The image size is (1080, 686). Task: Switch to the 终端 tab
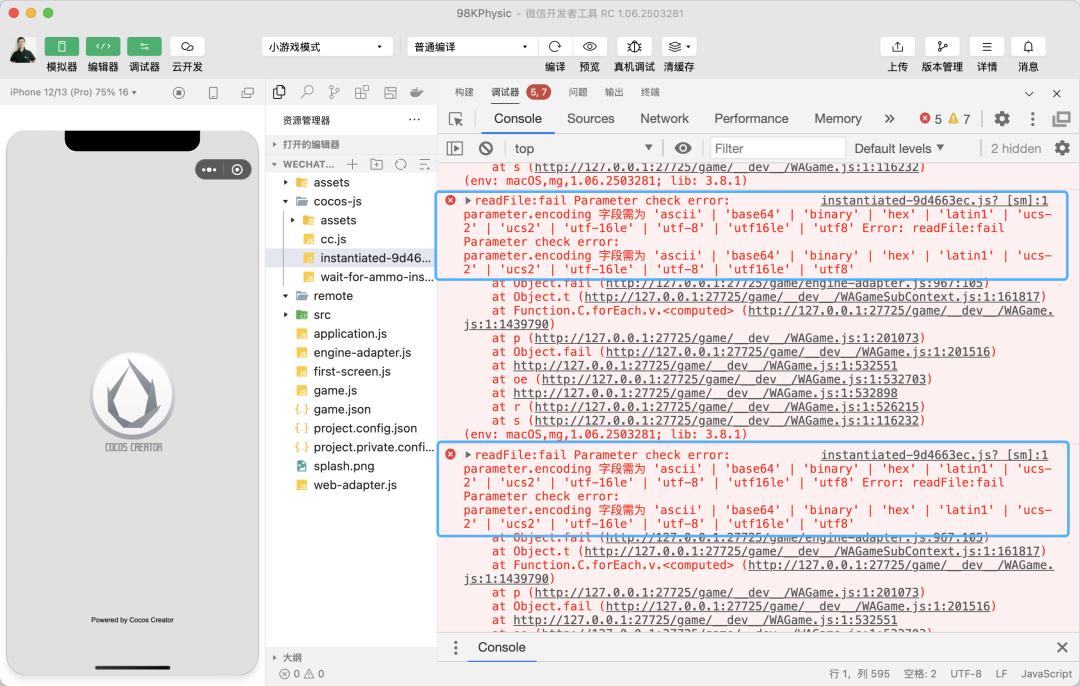click(650, 92)
